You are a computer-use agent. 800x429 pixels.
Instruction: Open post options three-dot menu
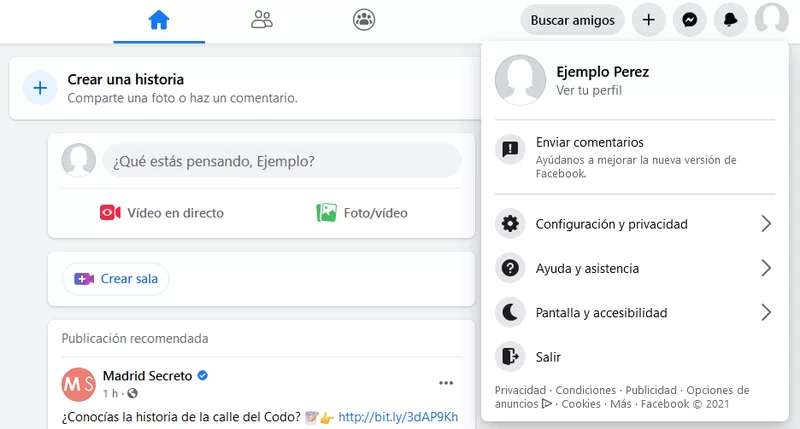[x=446, y=383]
